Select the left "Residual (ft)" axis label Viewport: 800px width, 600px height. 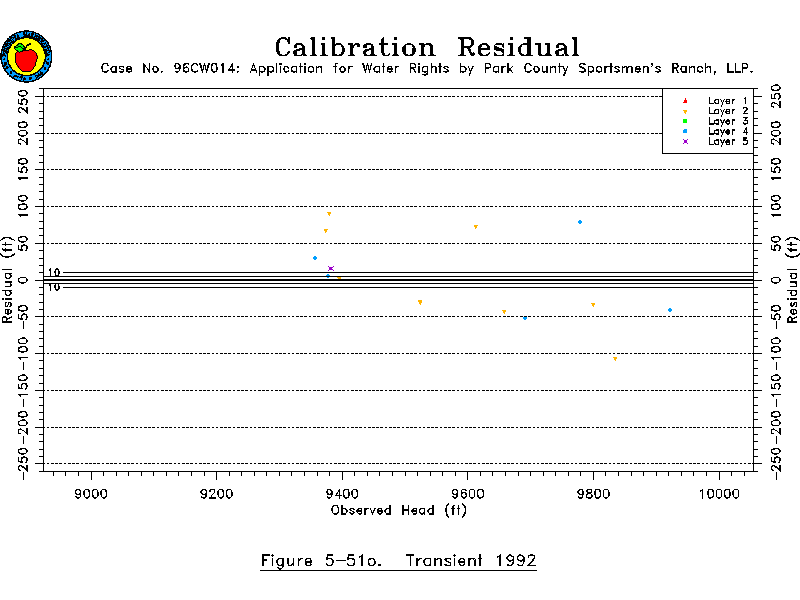[x=8, y=280]
